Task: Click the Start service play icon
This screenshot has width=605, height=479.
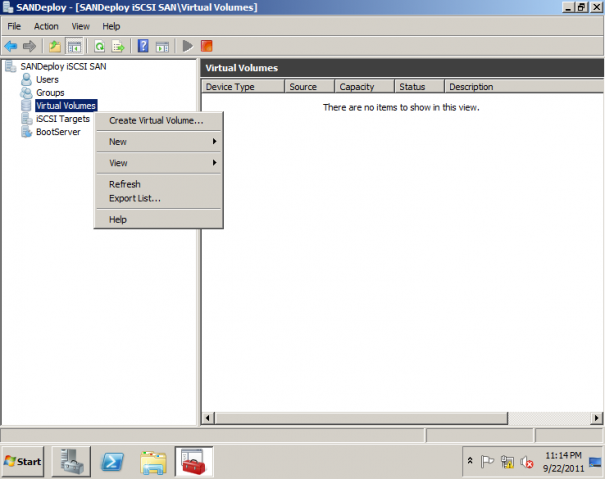Action: pos(188,46)
